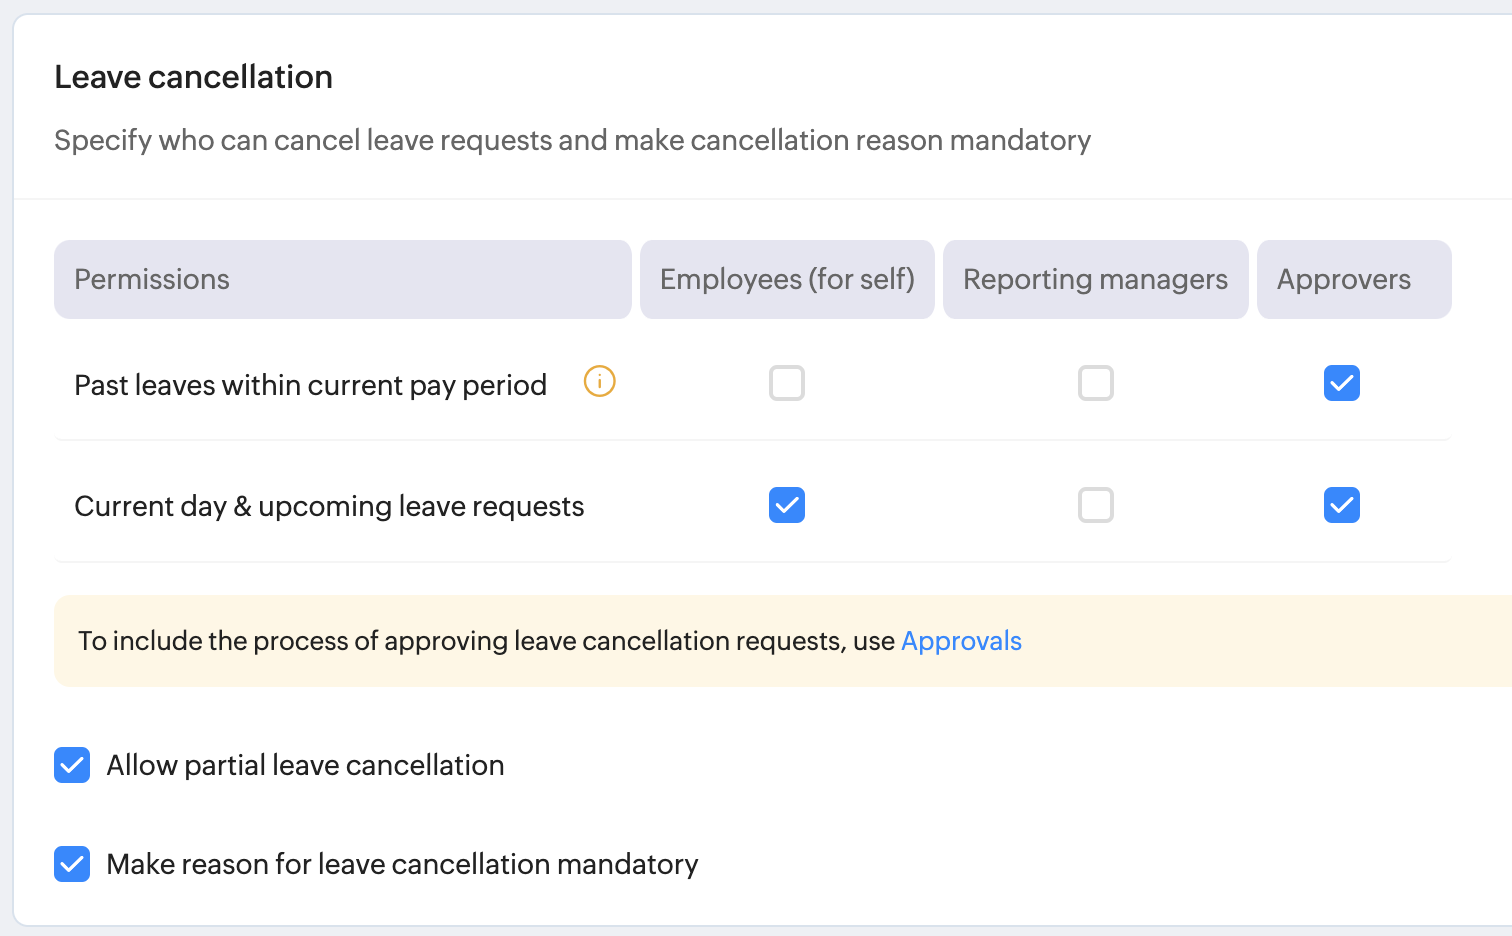Uncheck Approvers for past leaves within pay period
The image size is (1512, 936).
pyautogui.click(x=1341, y=383)
